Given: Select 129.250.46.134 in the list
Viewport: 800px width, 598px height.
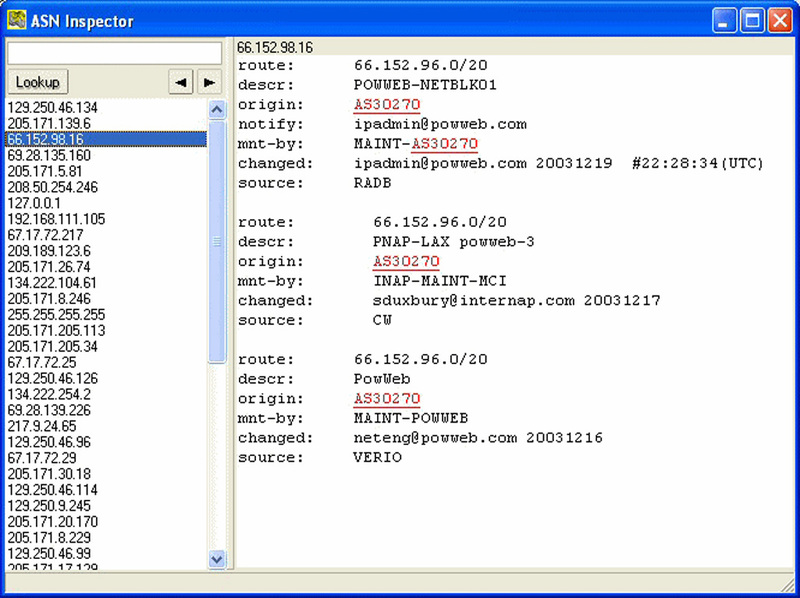Looking at the screenshot, I should [x=106, y=108].
